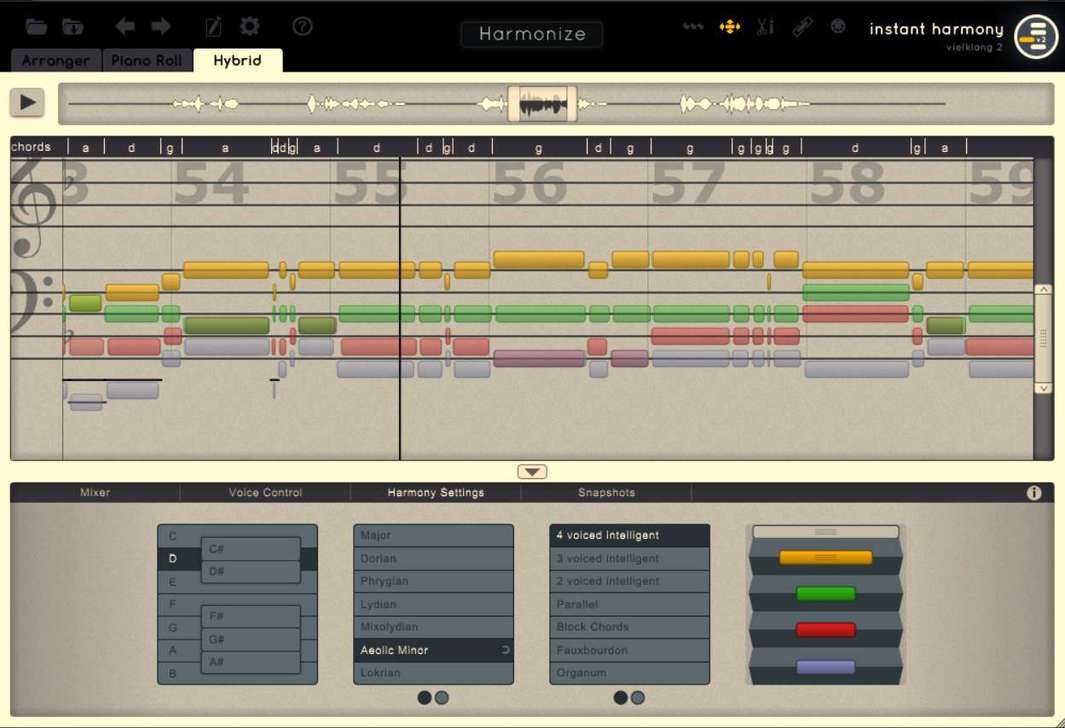Select key F# in the key list
Screen dimensions: 1065x728
coord(251,616)
